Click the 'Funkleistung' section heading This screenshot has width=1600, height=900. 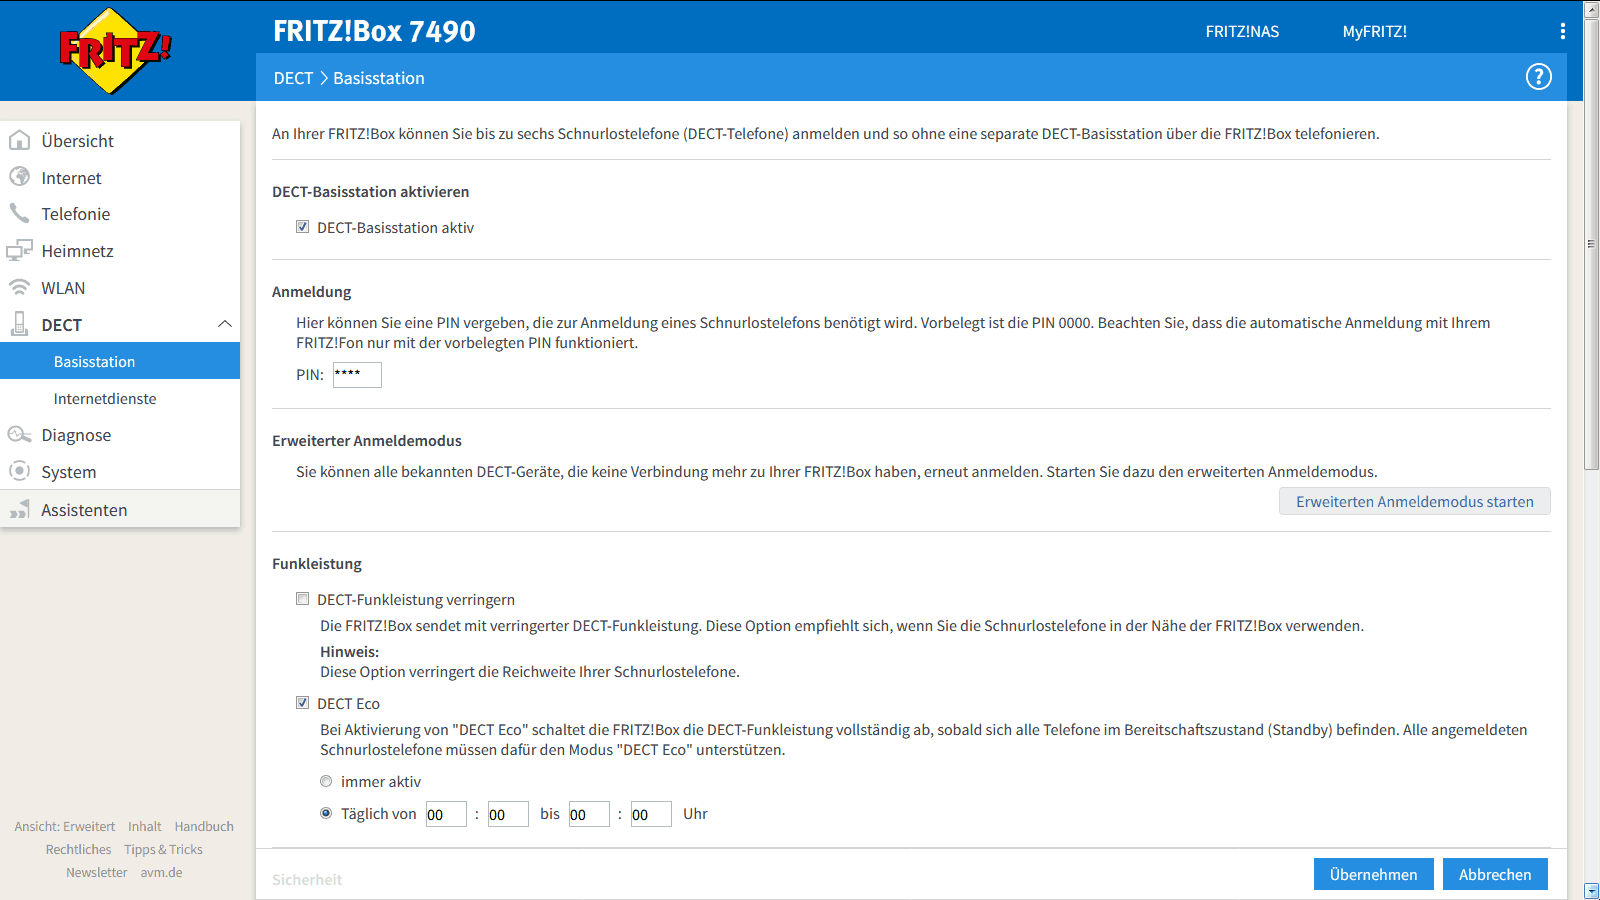pyautogui.click(x=317, y=563)
